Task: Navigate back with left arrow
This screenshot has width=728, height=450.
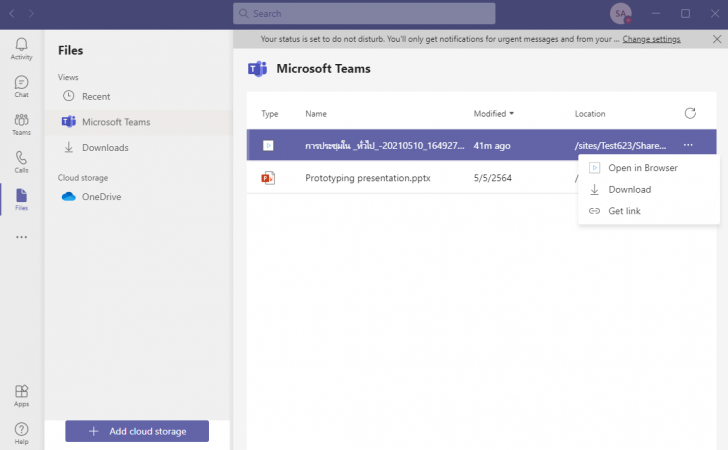Action: click(12, 13)
